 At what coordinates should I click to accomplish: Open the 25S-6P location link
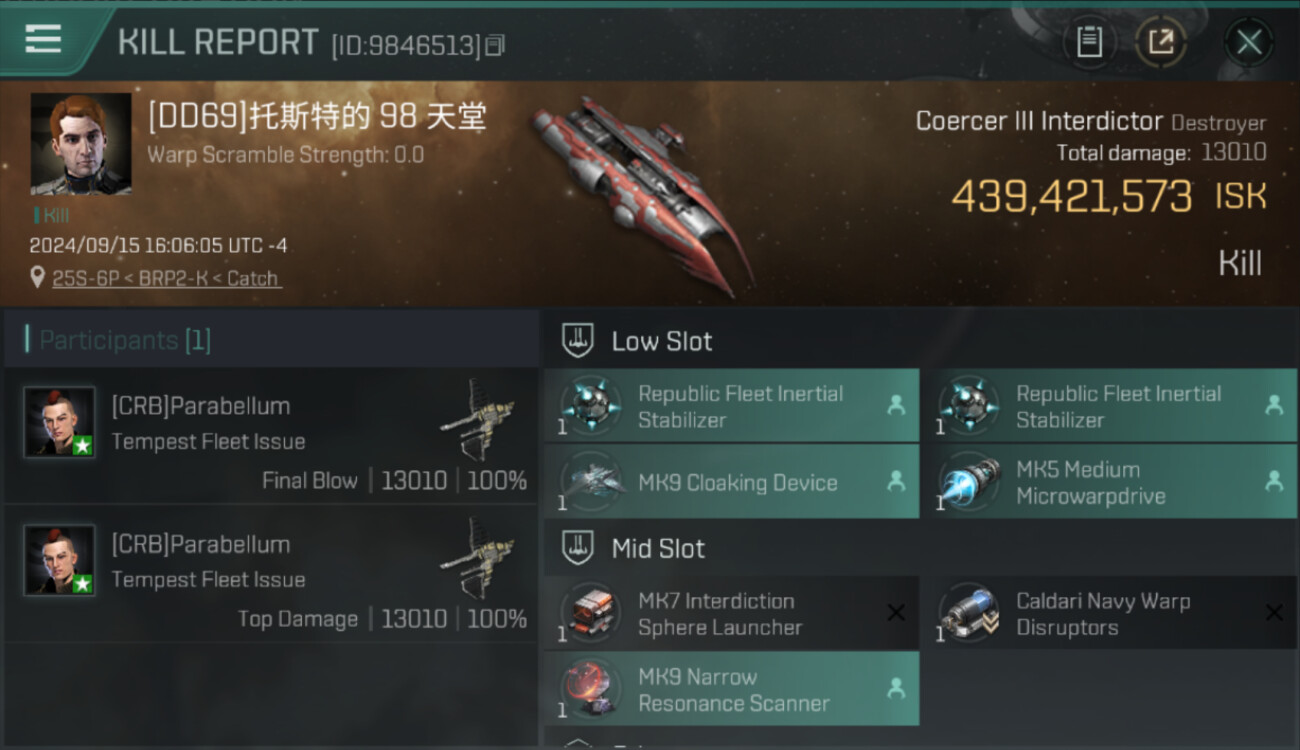[165, 279]
